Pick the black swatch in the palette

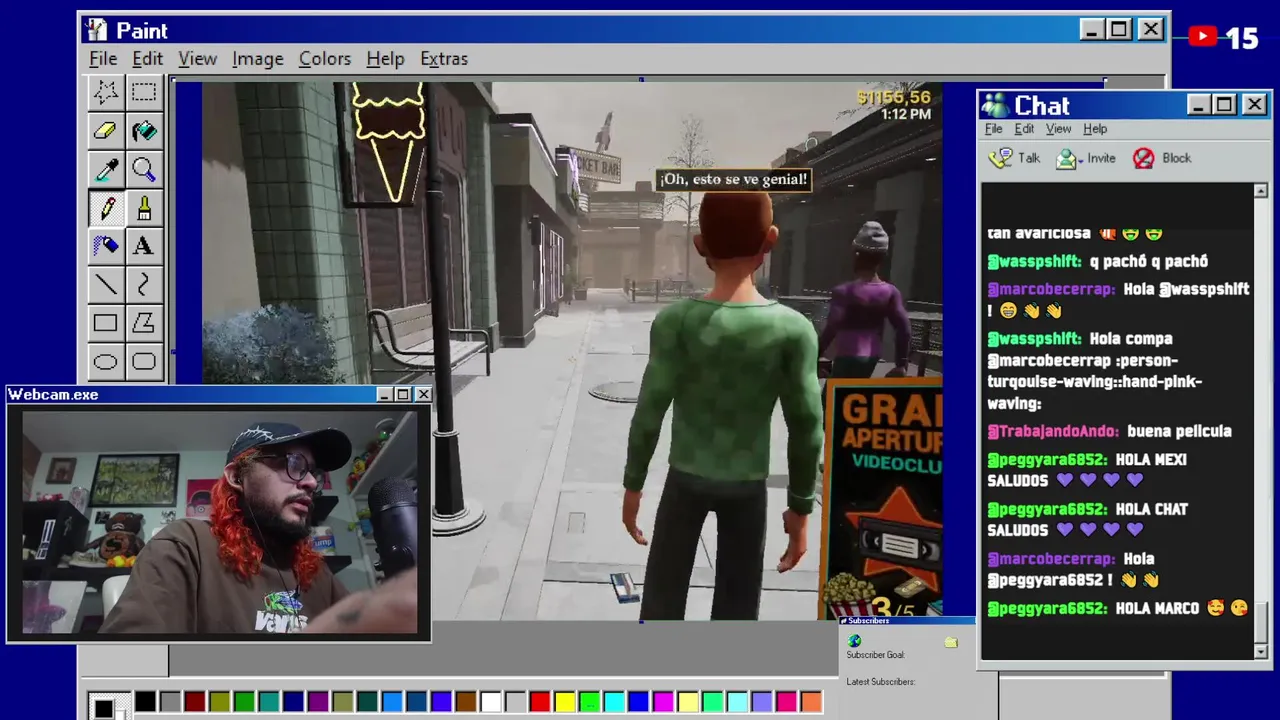[x=145, y=702]
